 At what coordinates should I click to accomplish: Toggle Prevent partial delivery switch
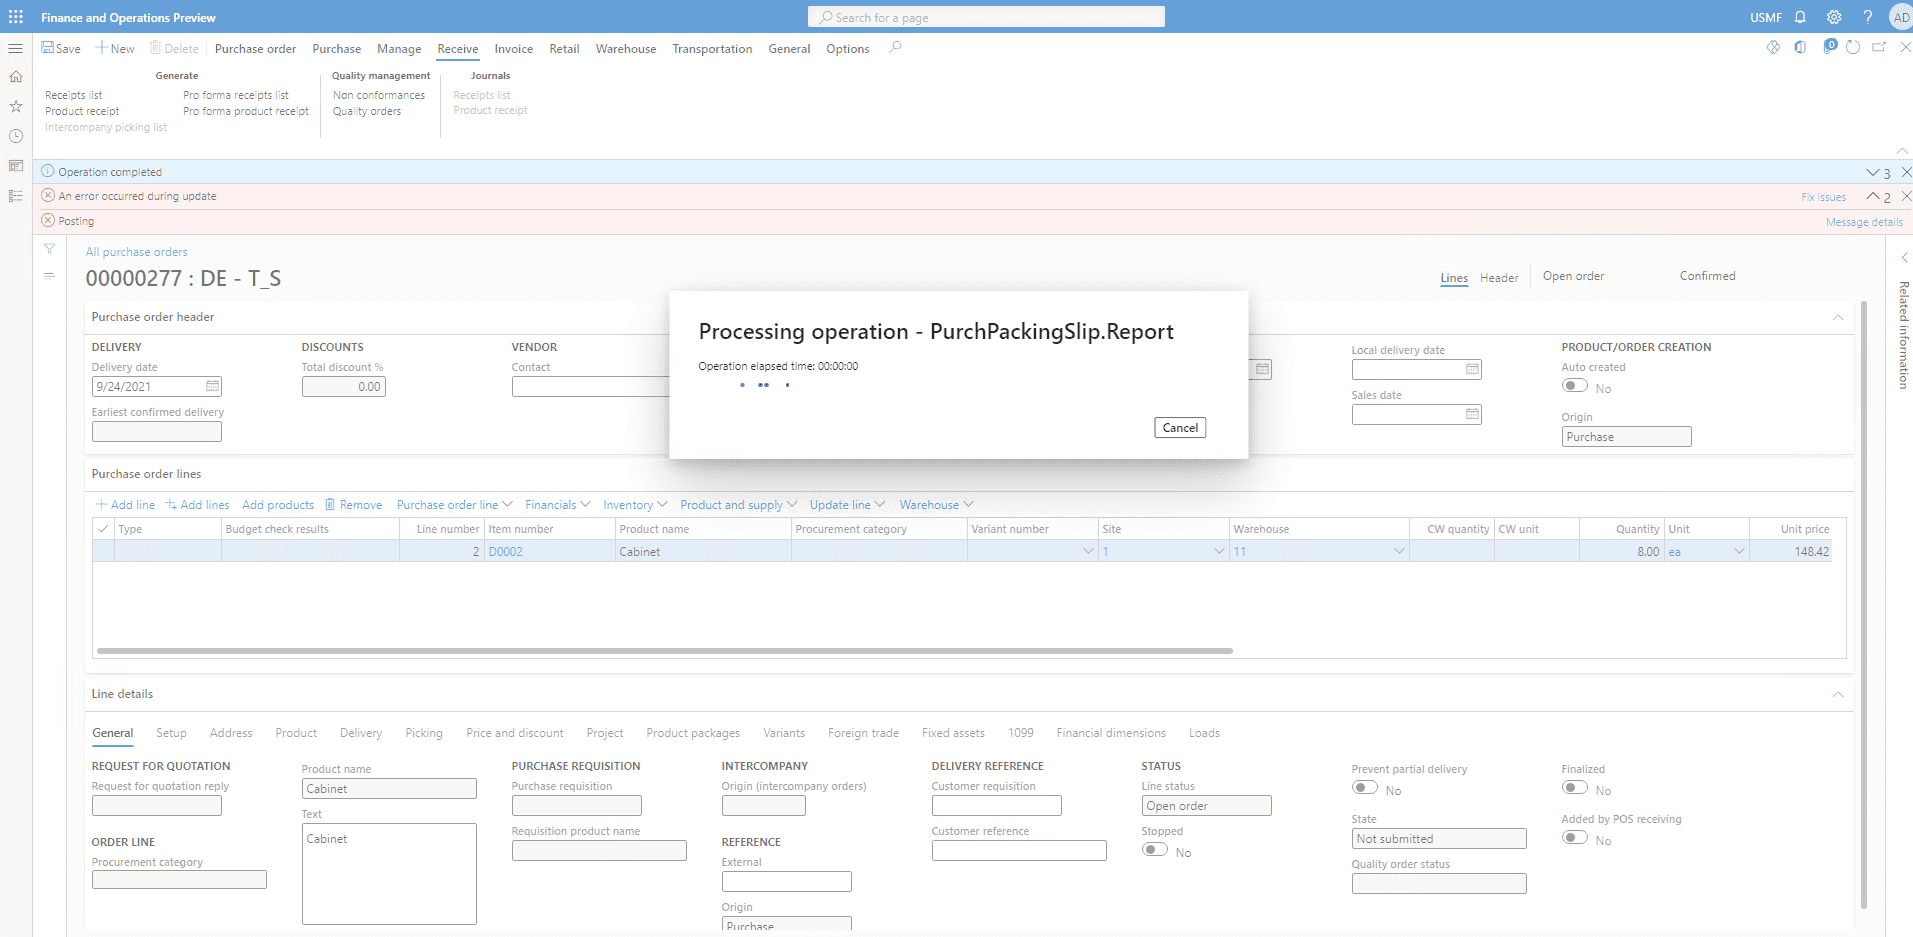pos(1365,788)
